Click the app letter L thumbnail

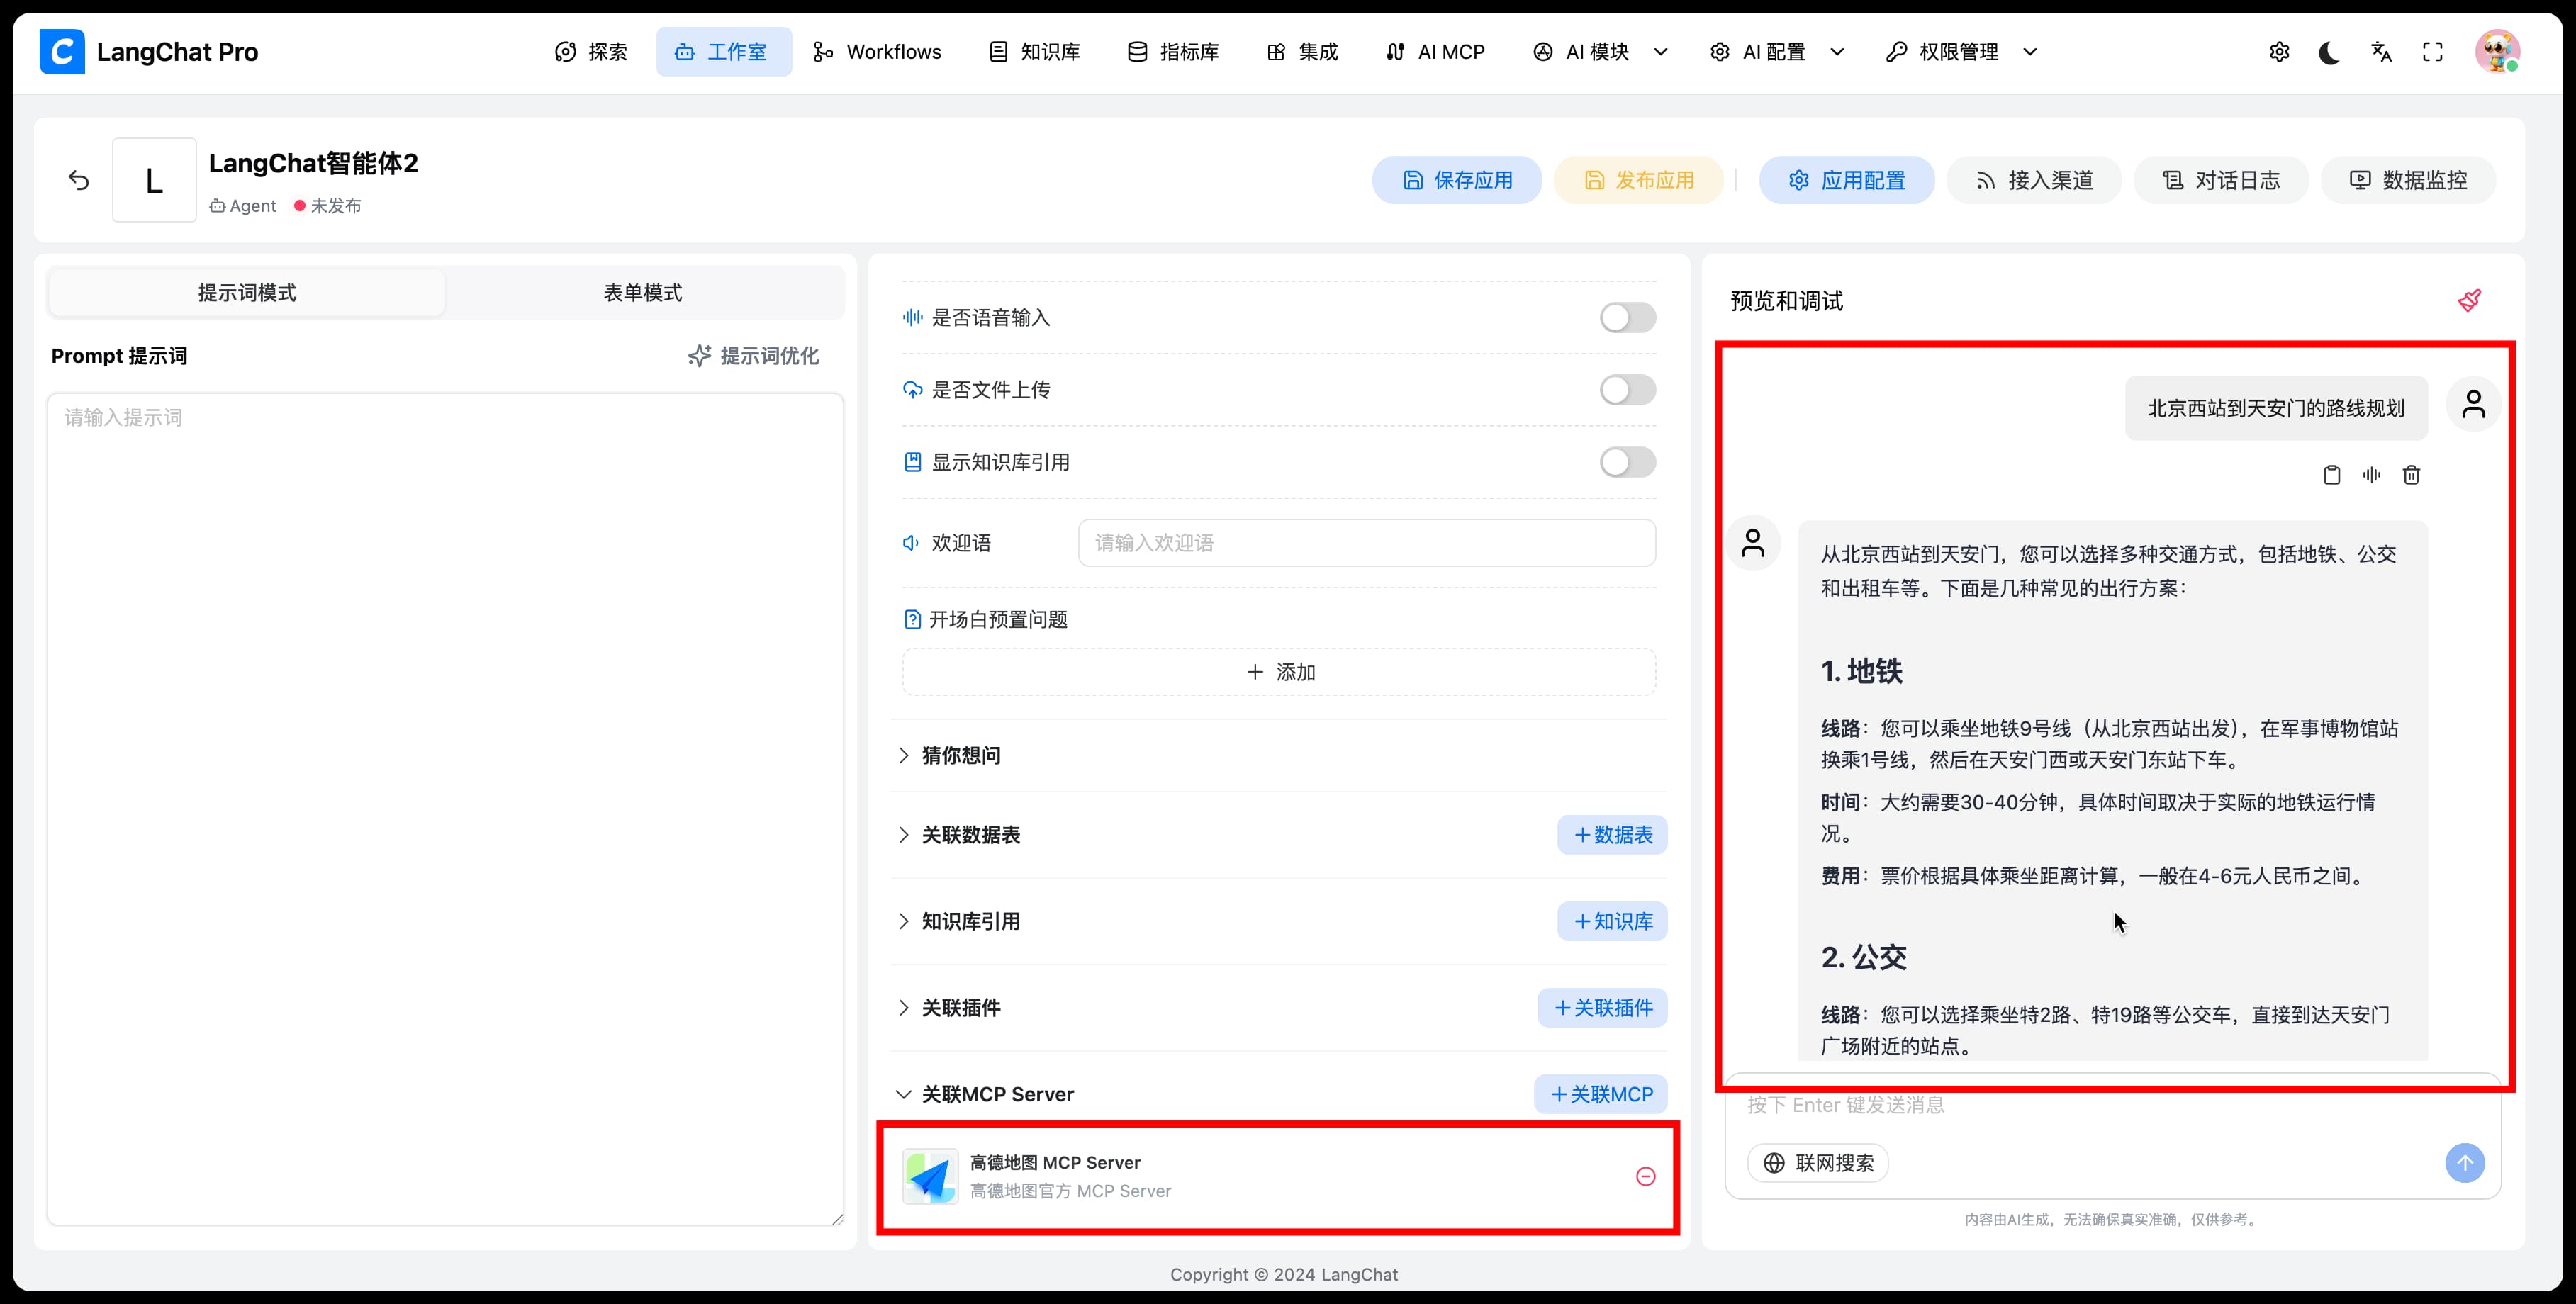[x=154, y=180]
